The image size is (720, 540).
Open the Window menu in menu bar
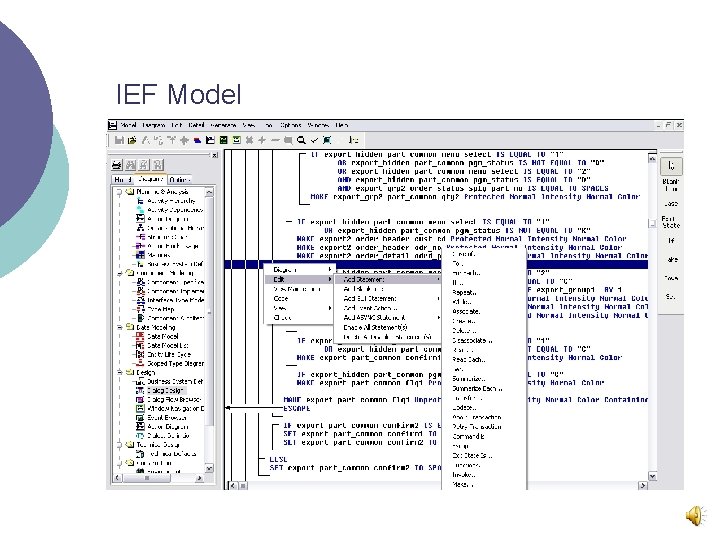[x=318, y=125]
